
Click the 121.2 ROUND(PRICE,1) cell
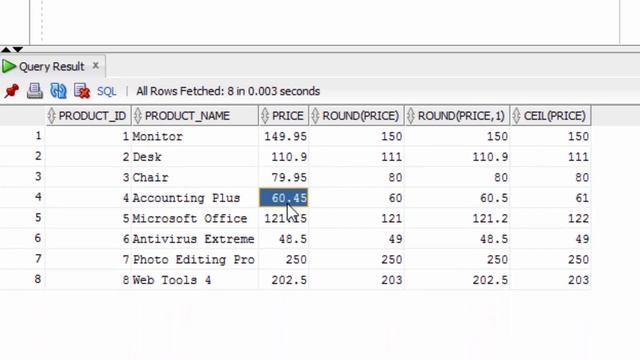pyautogui.click(x=457, y=218)
